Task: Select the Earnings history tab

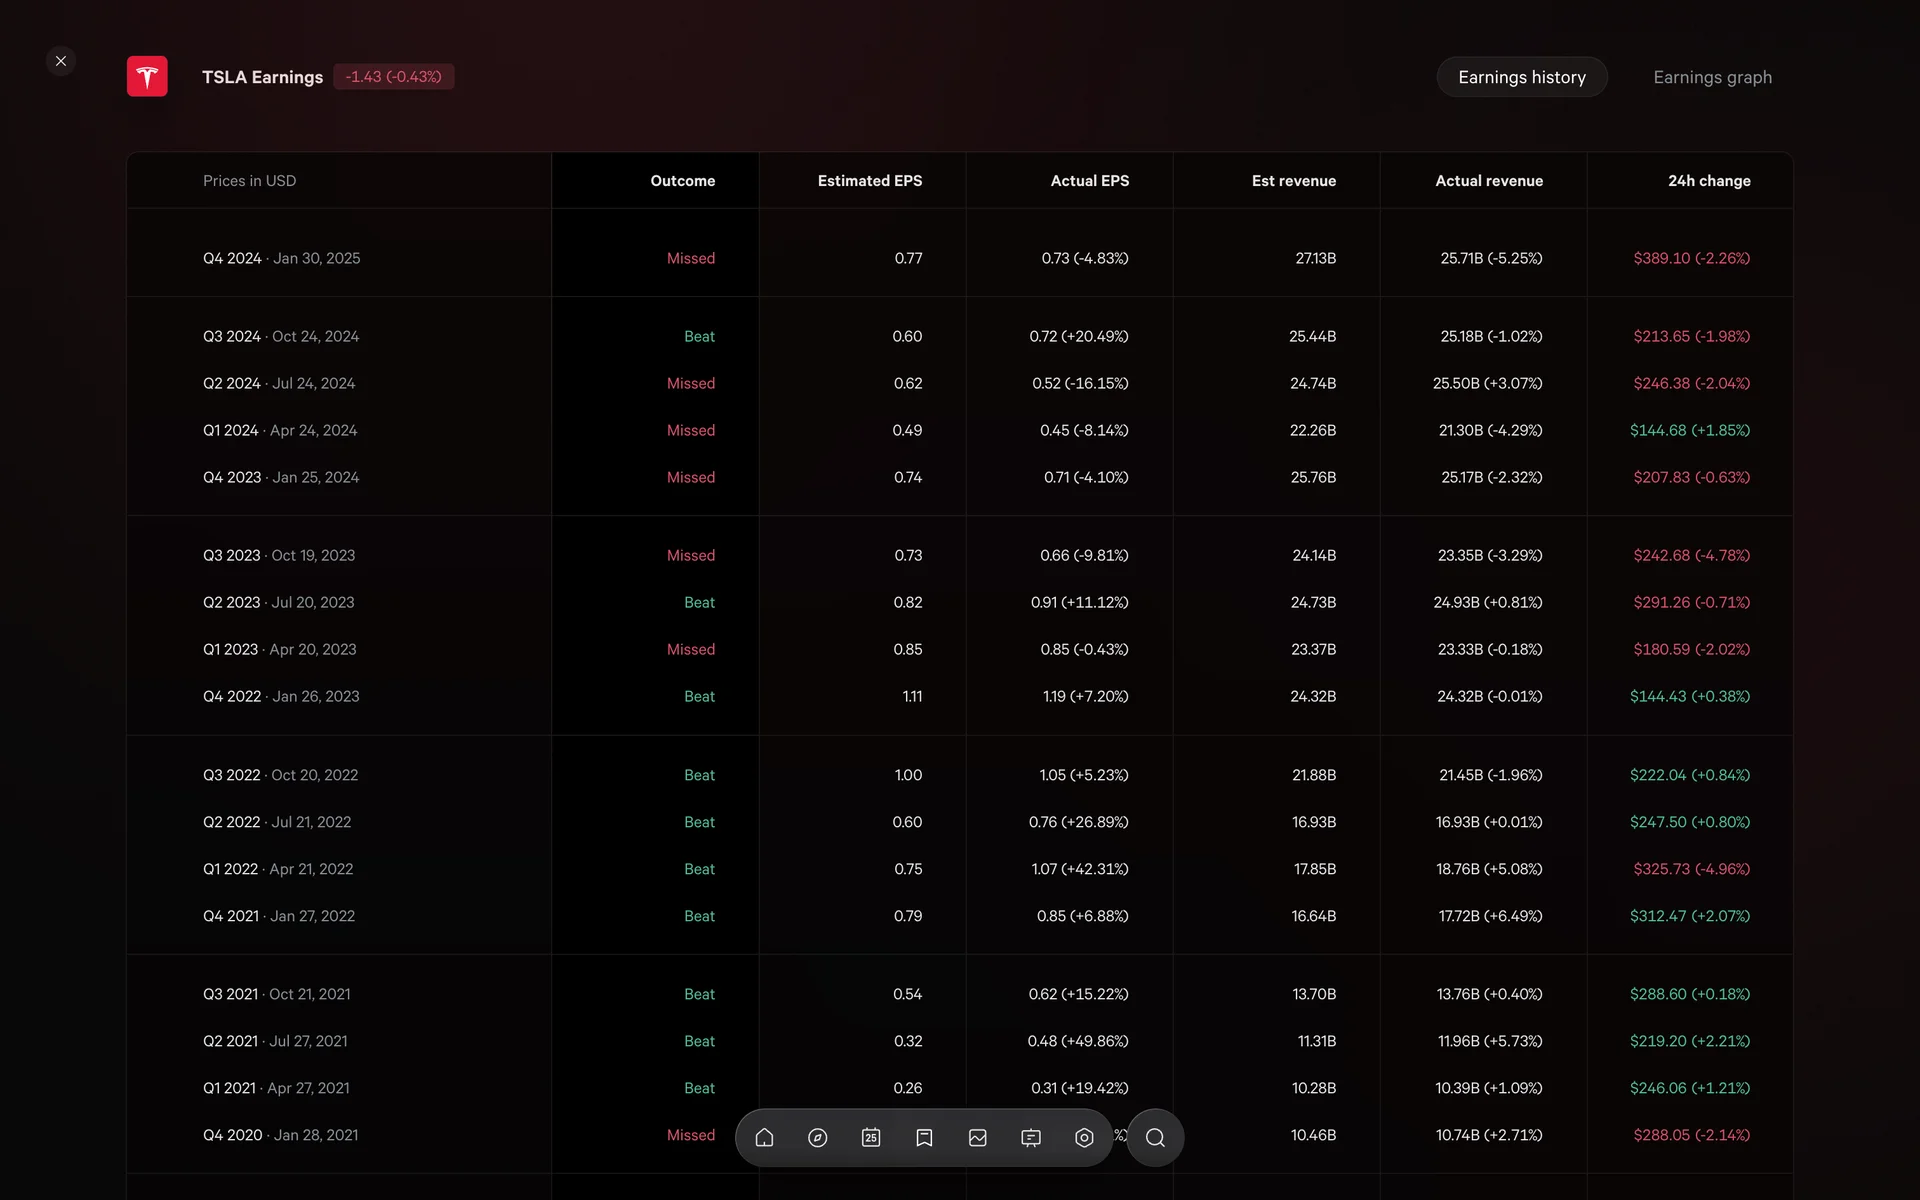Action: point(1521,77)
